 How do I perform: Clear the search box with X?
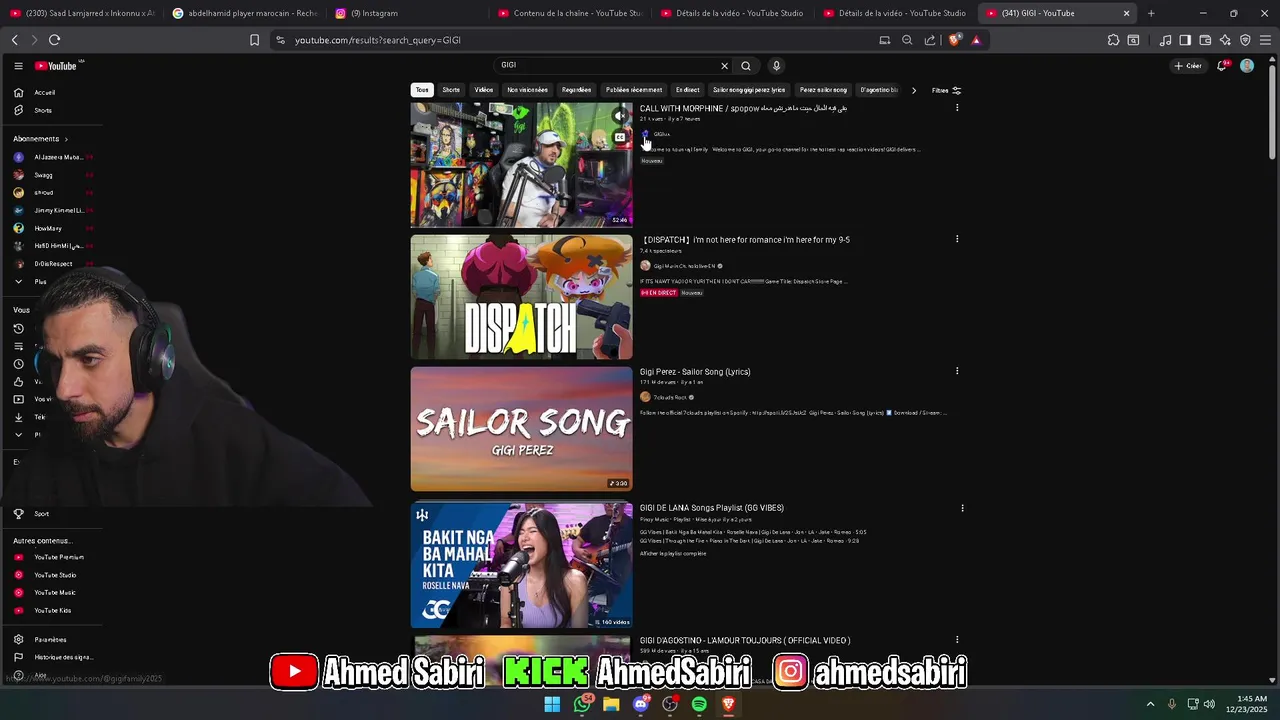tap(725, 66)
